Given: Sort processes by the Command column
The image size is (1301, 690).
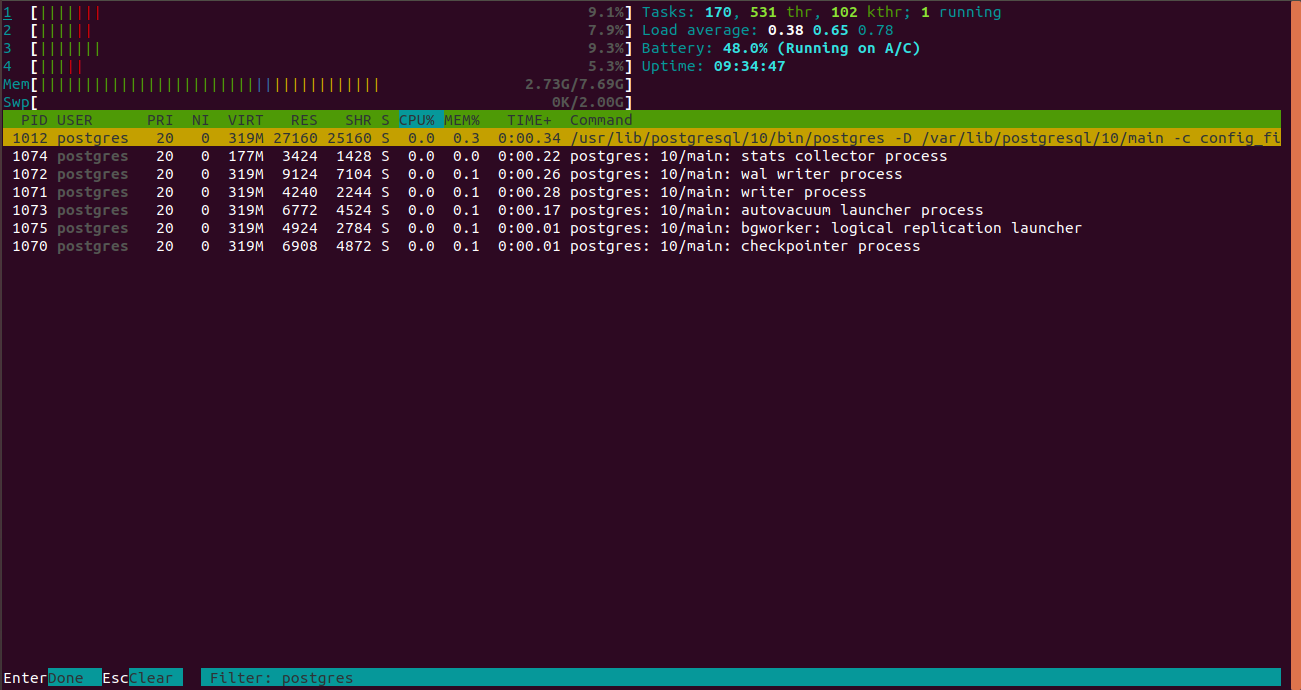Looking at the screenshot, I should [x=600, y=119].
